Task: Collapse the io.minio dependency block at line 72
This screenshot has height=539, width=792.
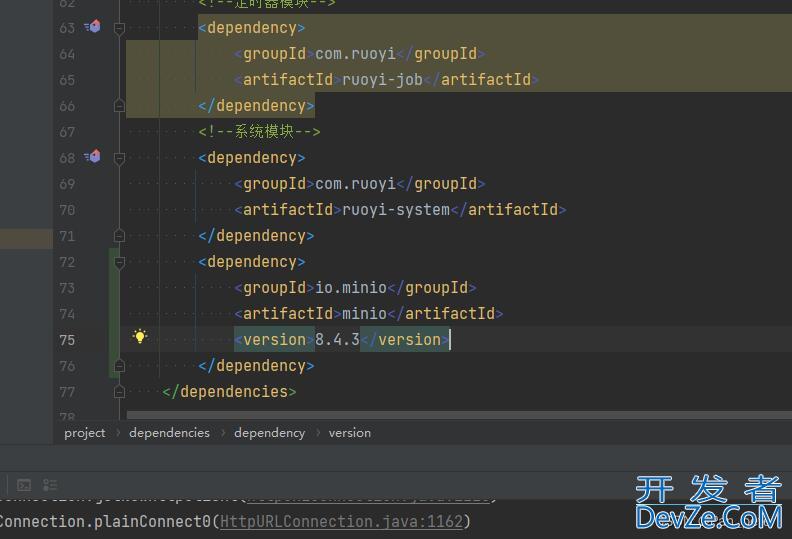Action: [x=119, y=263]
